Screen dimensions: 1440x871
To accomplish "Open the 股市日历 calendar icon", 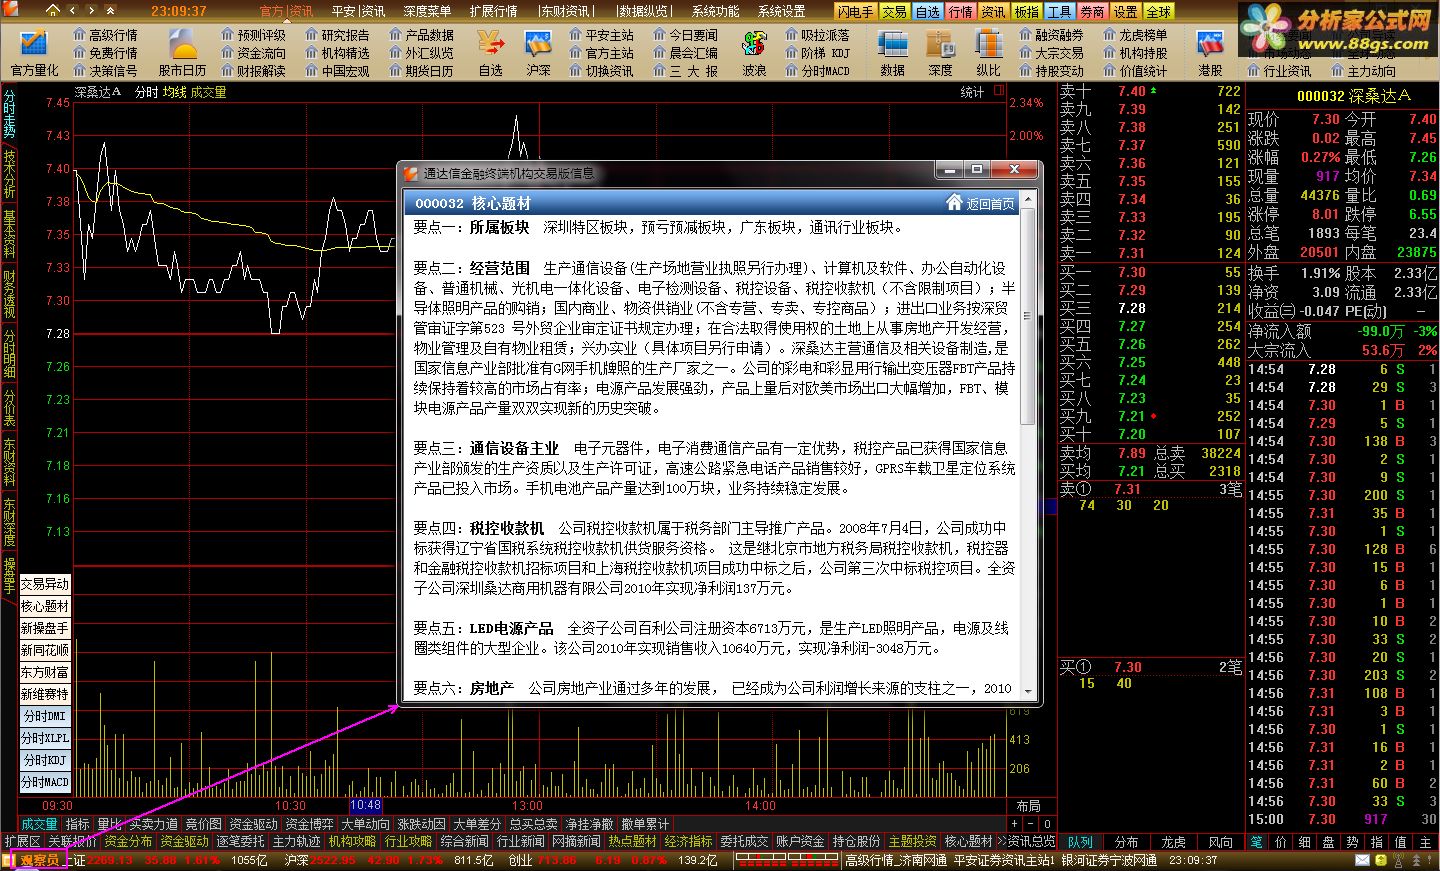I will pos(182,52).
